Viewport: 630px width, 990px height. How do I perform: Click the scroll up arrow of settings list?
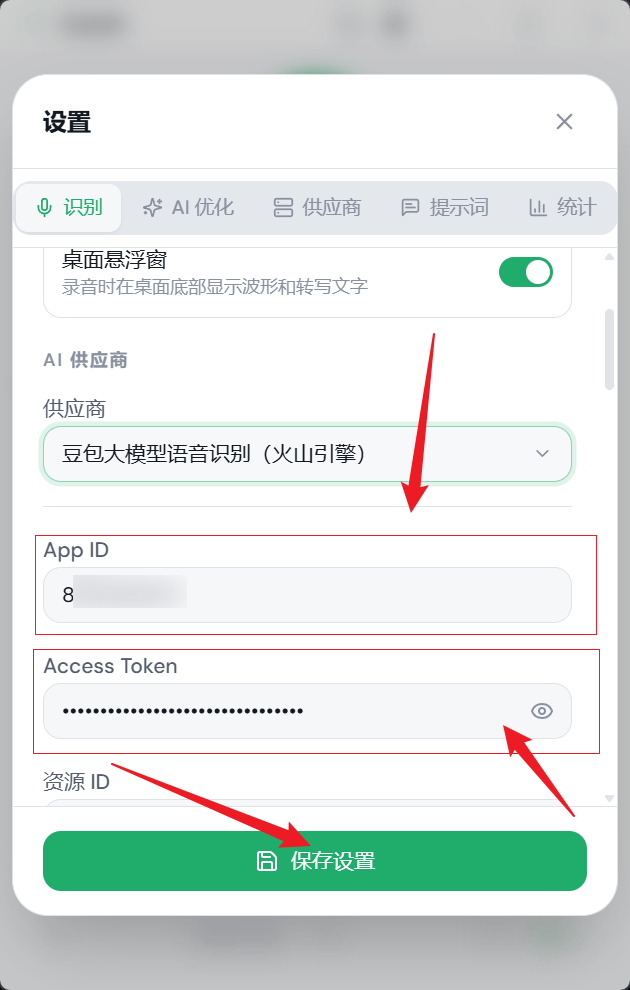(x=609, y=256)
